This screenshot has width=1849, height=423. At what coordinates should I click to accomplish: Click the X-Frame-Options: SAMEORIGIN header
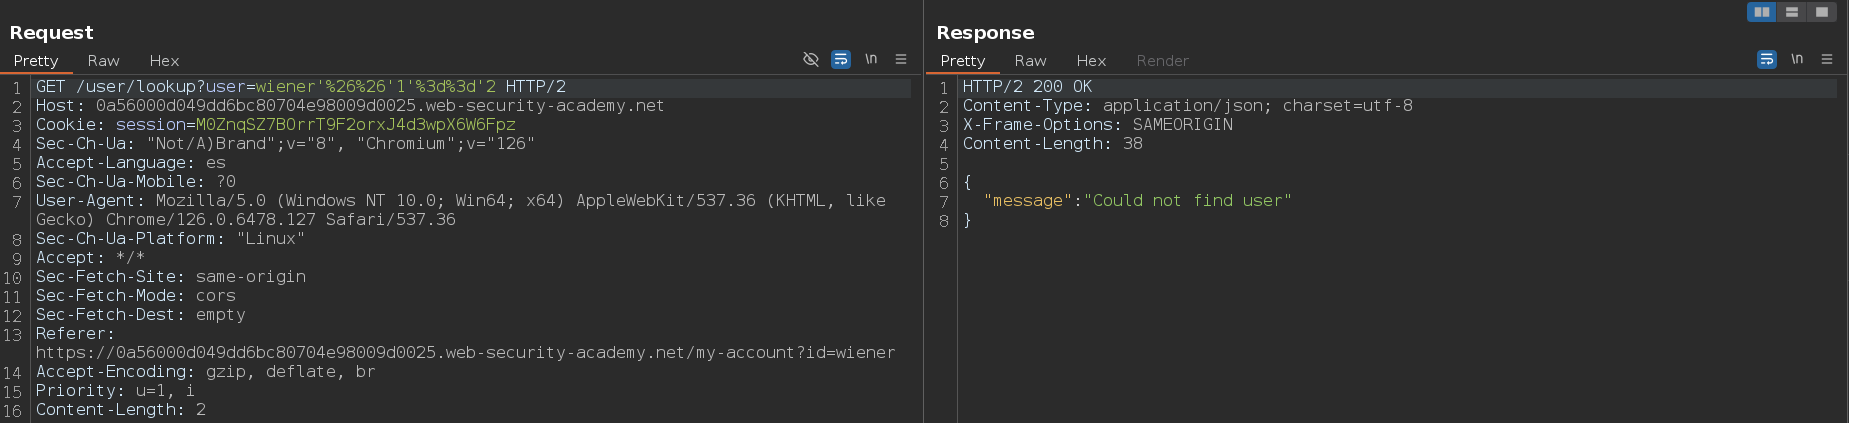pyautogui.click(x=1098, y=125)
